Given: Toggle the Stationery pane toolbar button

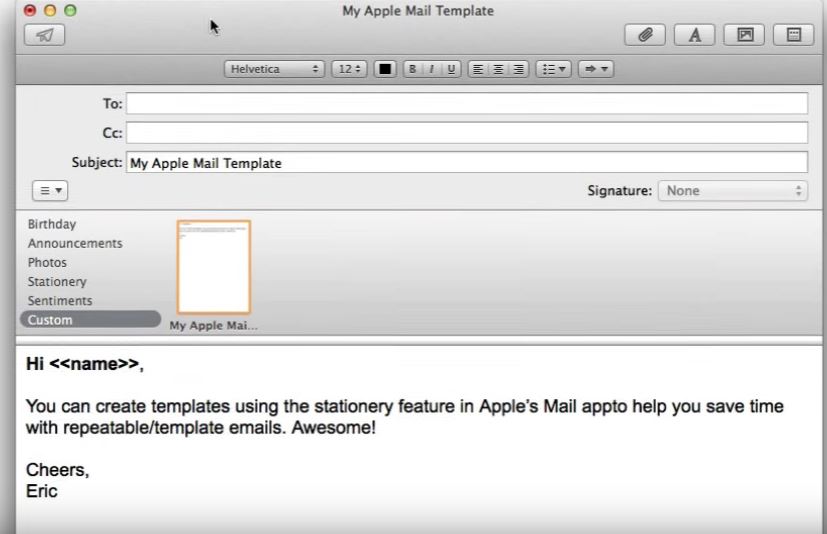Looking at the screenshot, I should point(793,35).
